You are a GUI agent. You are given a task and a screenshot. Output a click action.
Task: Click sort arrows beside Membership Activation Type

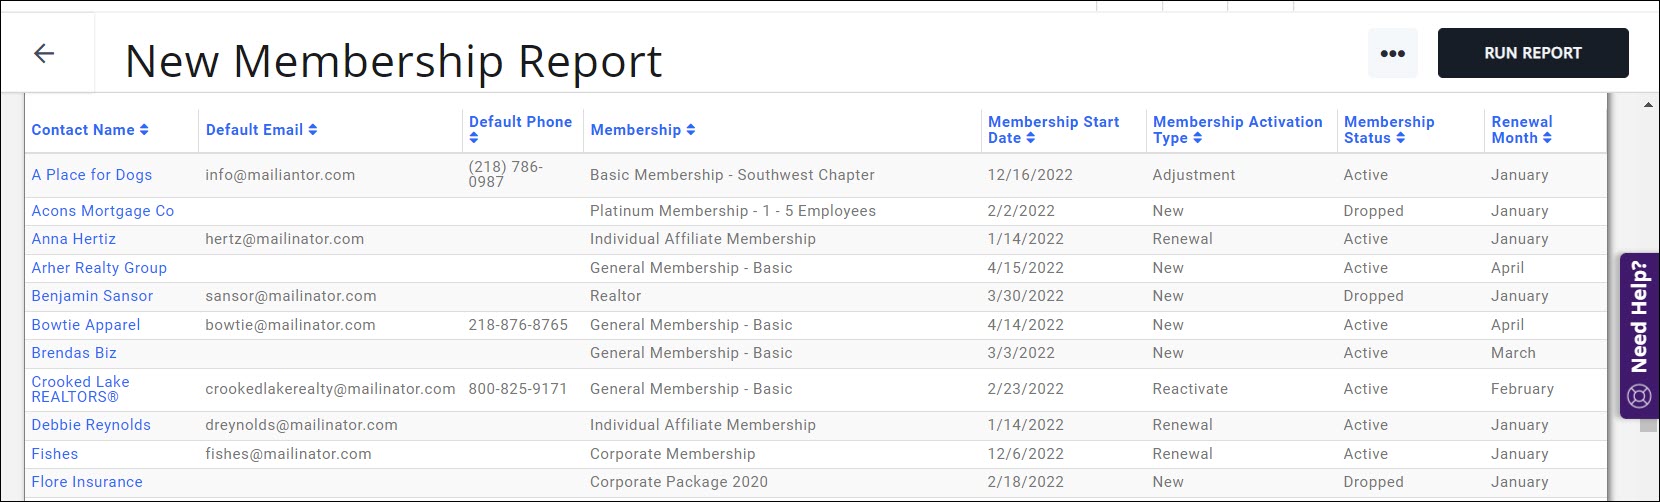(1198, 138)
